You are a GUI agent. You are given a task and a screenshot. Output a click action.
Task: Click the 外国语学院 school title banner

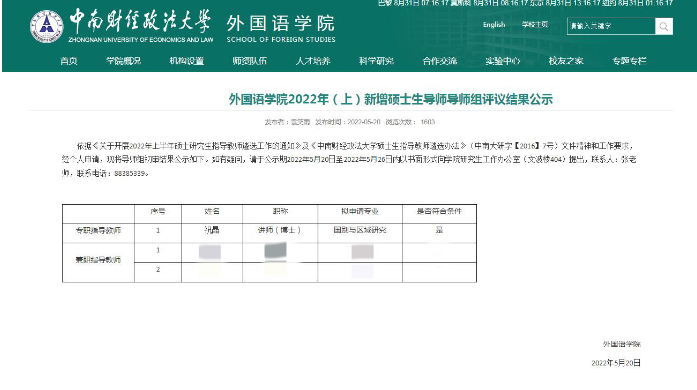coord(280,29)
